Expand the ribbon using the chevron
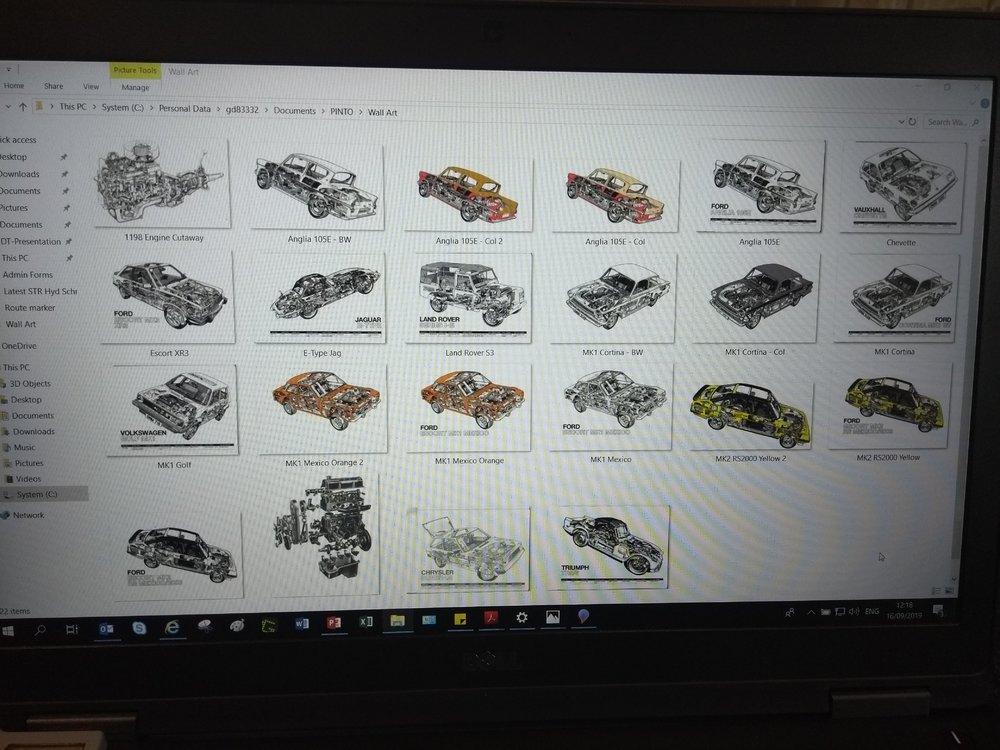 (974, 103)
